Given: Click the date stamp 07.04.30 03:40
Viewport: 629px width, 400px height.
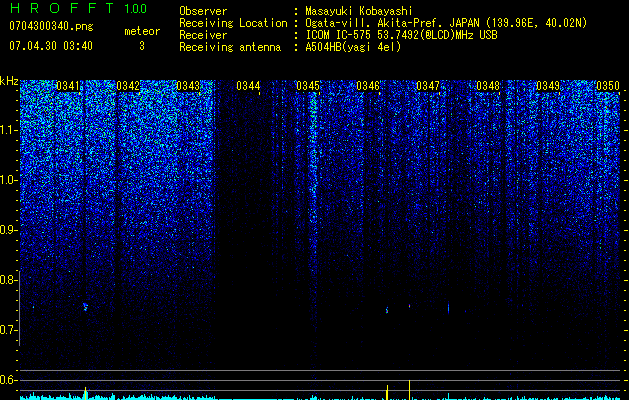Looking at the screenshot, I should (51, 46).
